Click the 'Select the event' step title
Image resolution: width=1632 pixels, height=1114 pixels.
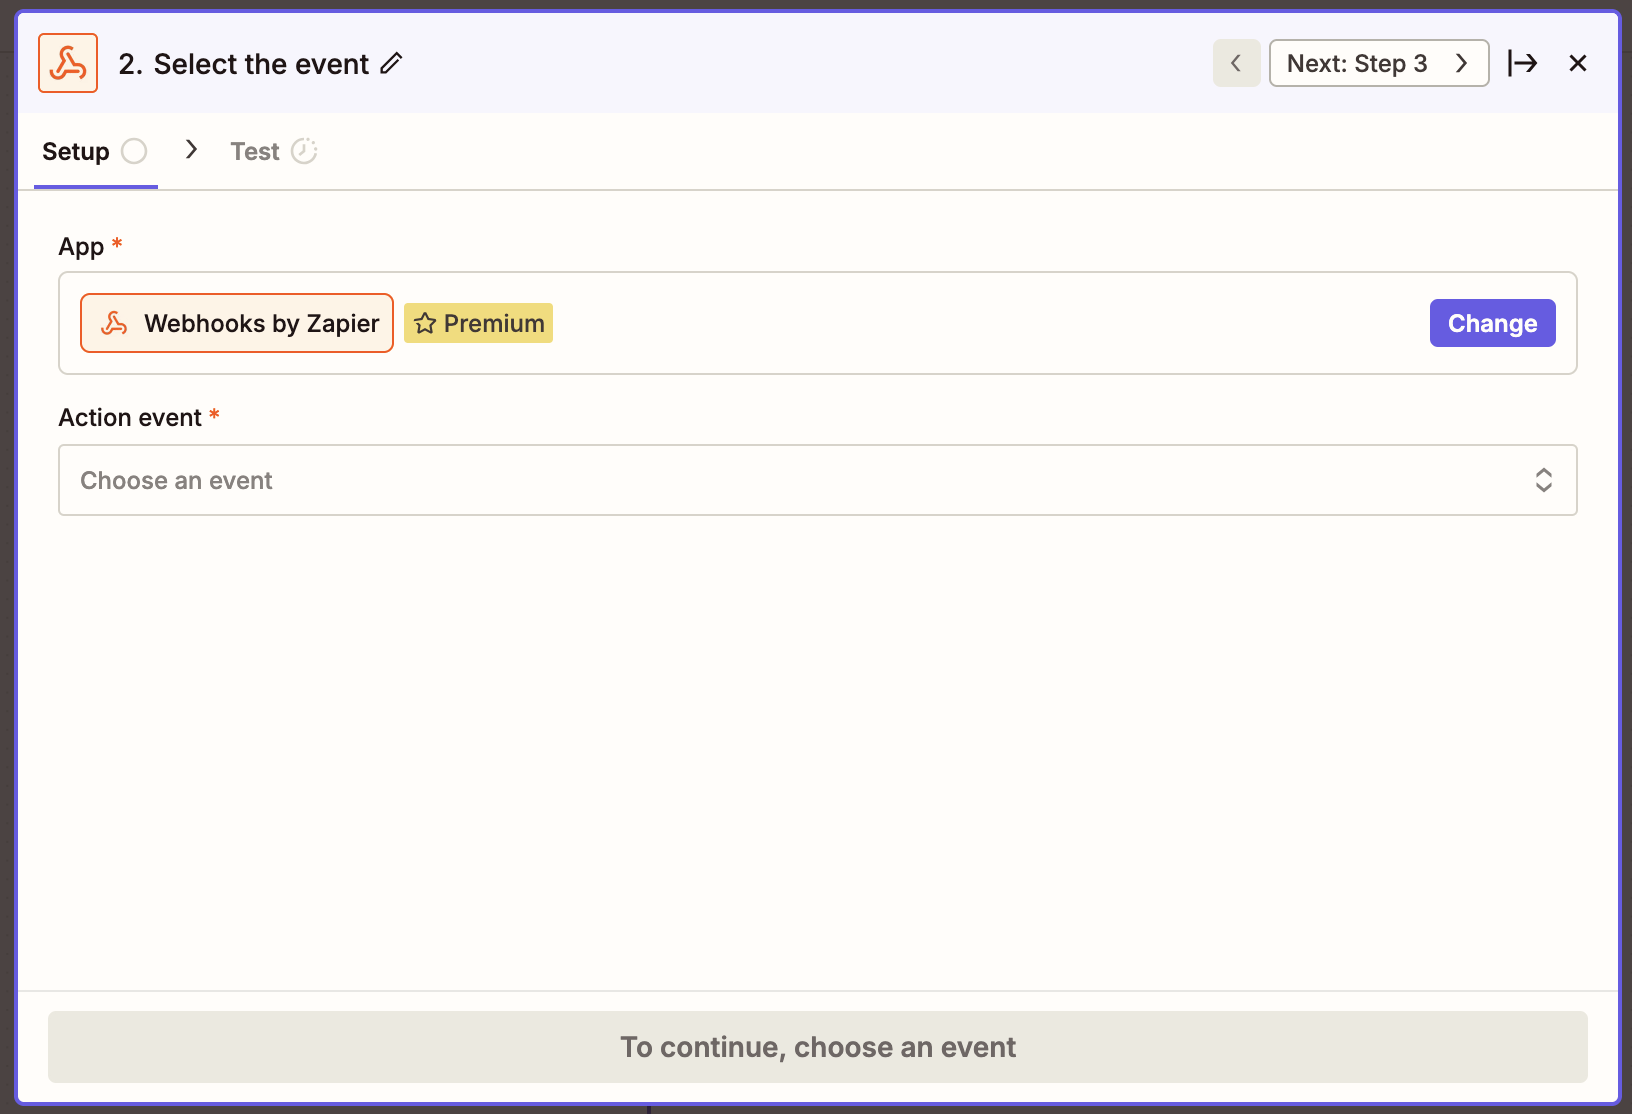click(x=261, y=64)
